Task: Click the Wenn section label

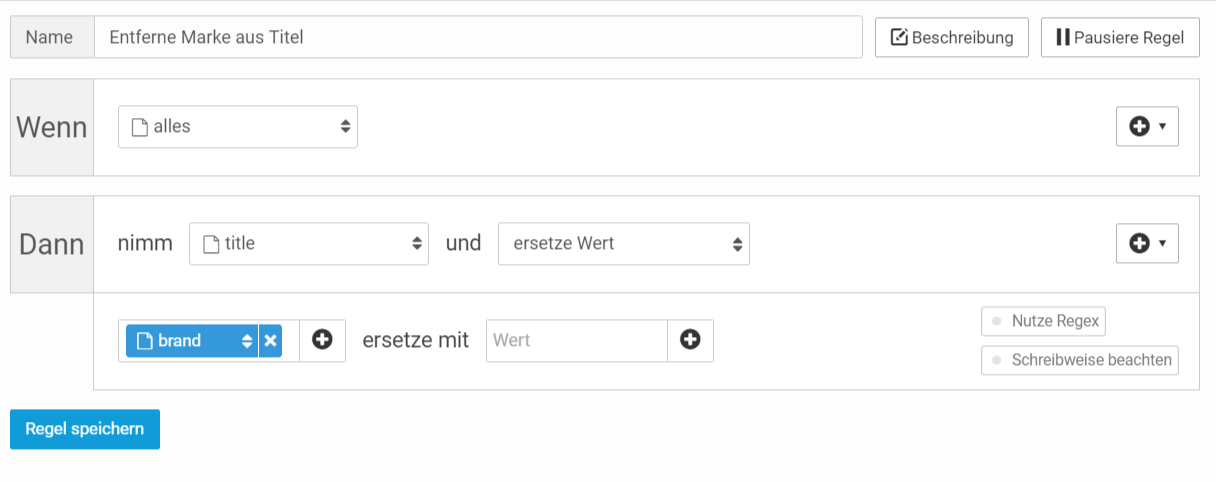Action: click(52, 128)
